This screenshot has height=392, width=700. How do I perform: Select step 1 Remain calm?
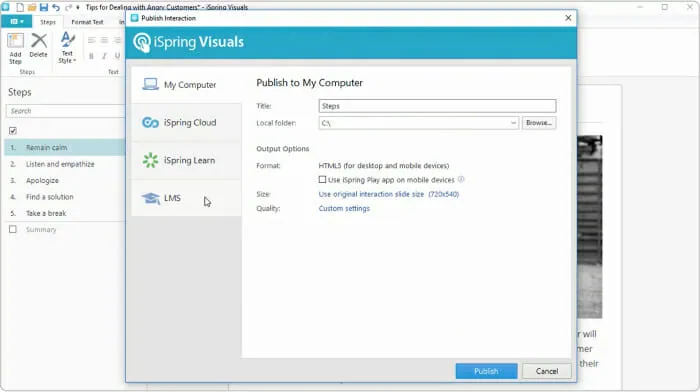(65, 147)
